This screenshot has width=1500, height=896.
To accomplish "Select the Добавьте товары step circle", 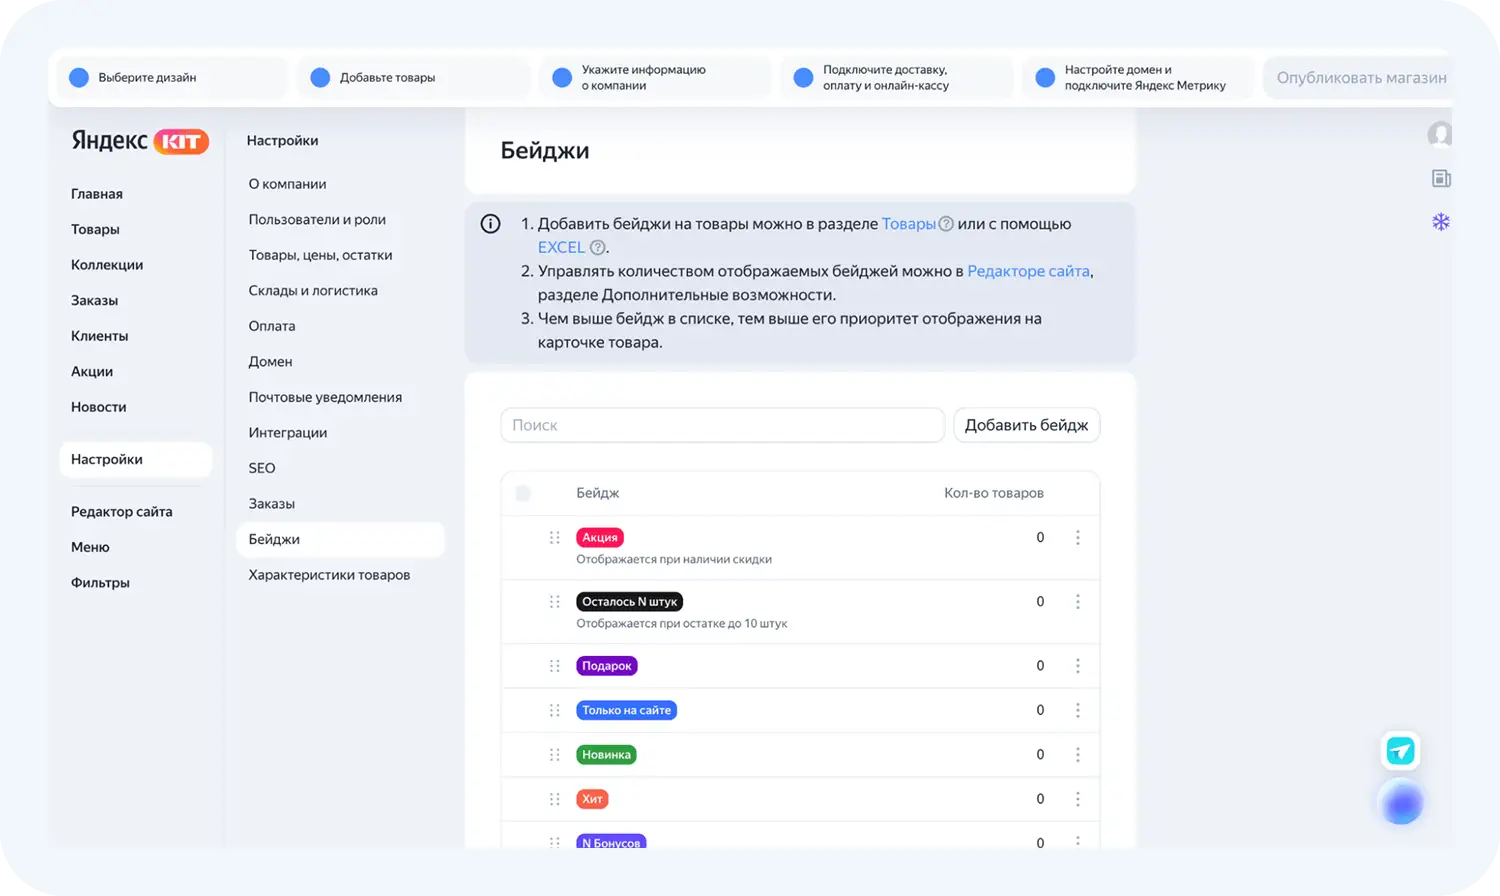I will [320, 78].
